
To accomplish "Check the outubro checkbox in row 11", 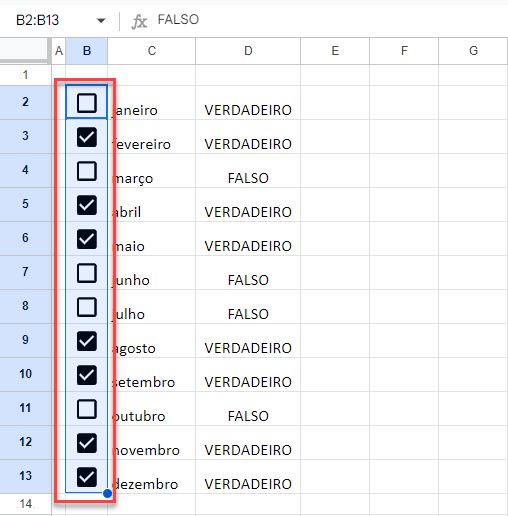I will point(87,409).
